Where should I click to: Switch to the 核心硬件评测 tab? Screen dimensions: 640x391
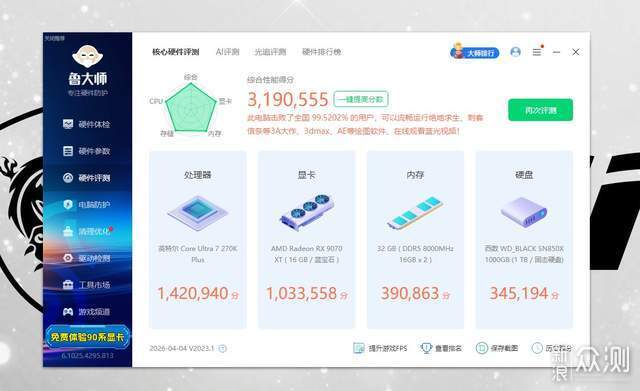pos(176,52)
